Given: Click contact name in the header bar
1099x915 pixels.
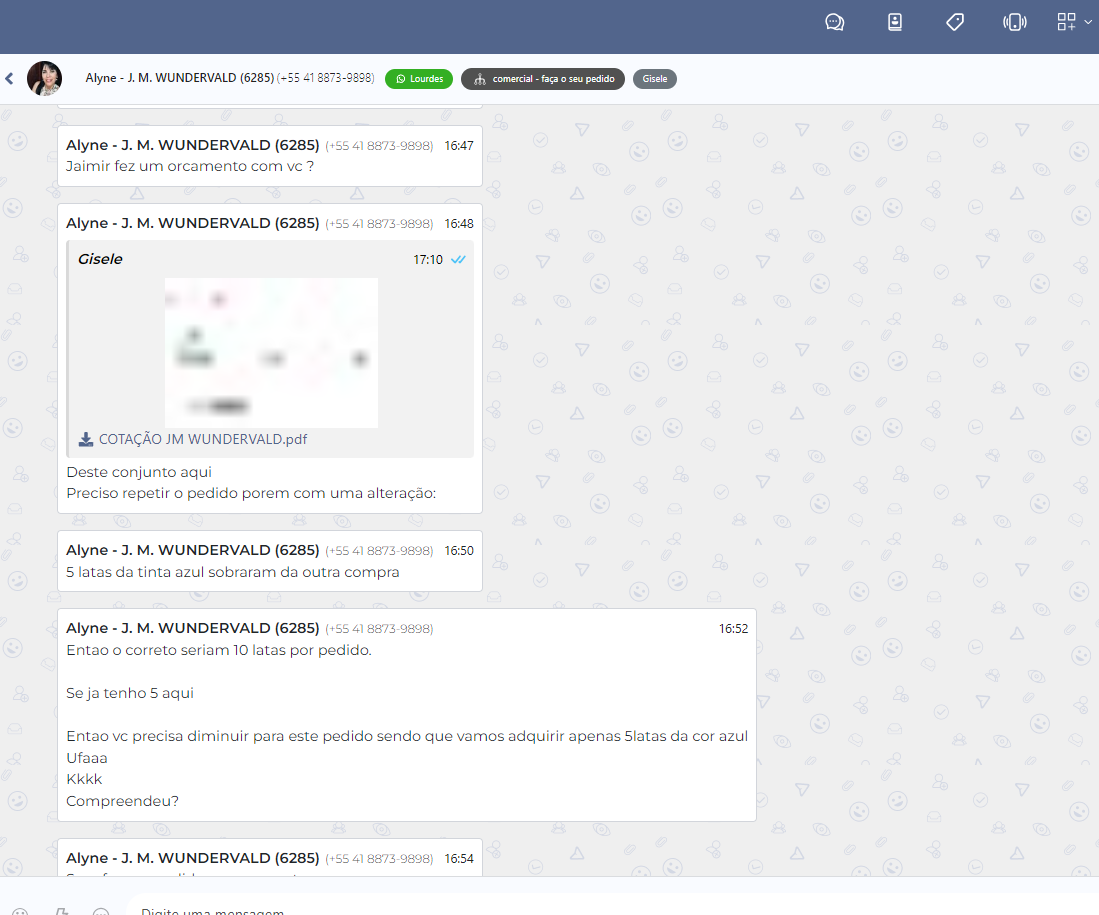Looking at the screenshot, I should pyautogui.click(x=179, y=78).
